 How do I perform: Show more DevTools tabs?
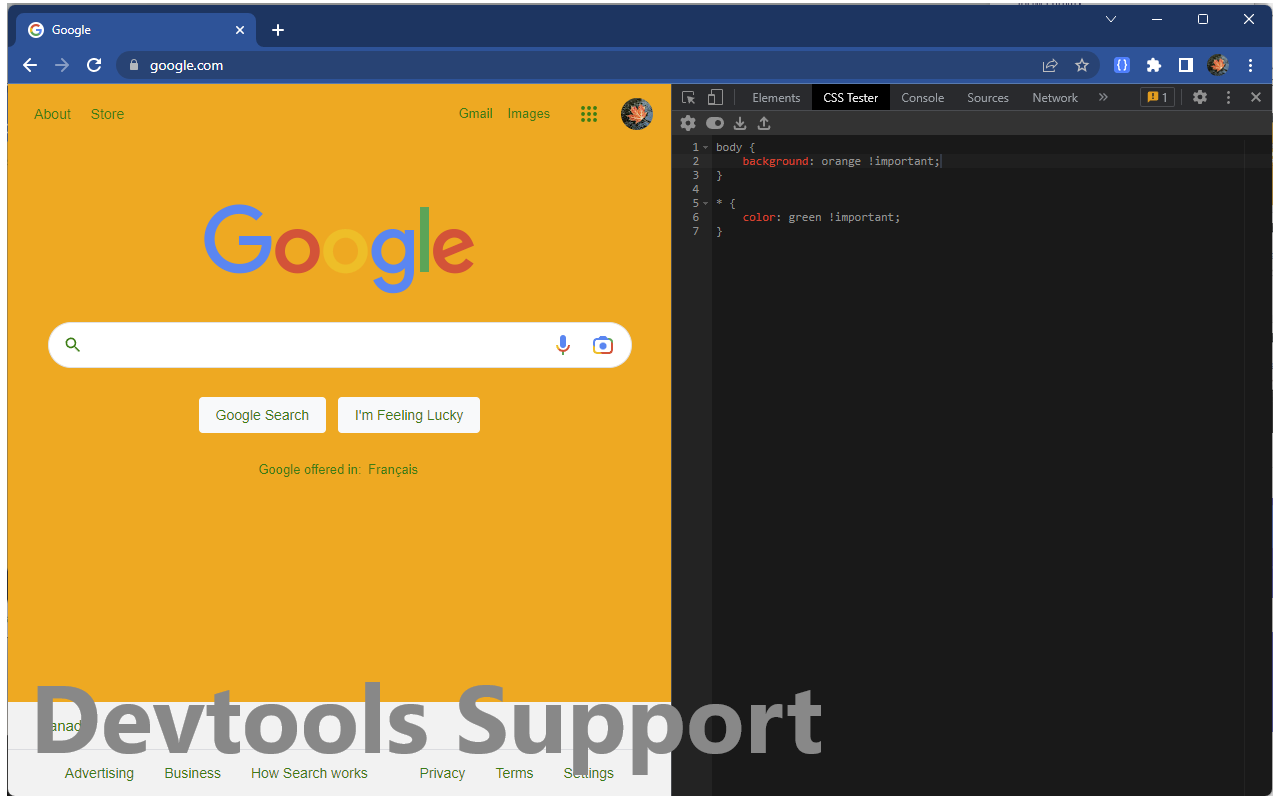coord(1103,97)
